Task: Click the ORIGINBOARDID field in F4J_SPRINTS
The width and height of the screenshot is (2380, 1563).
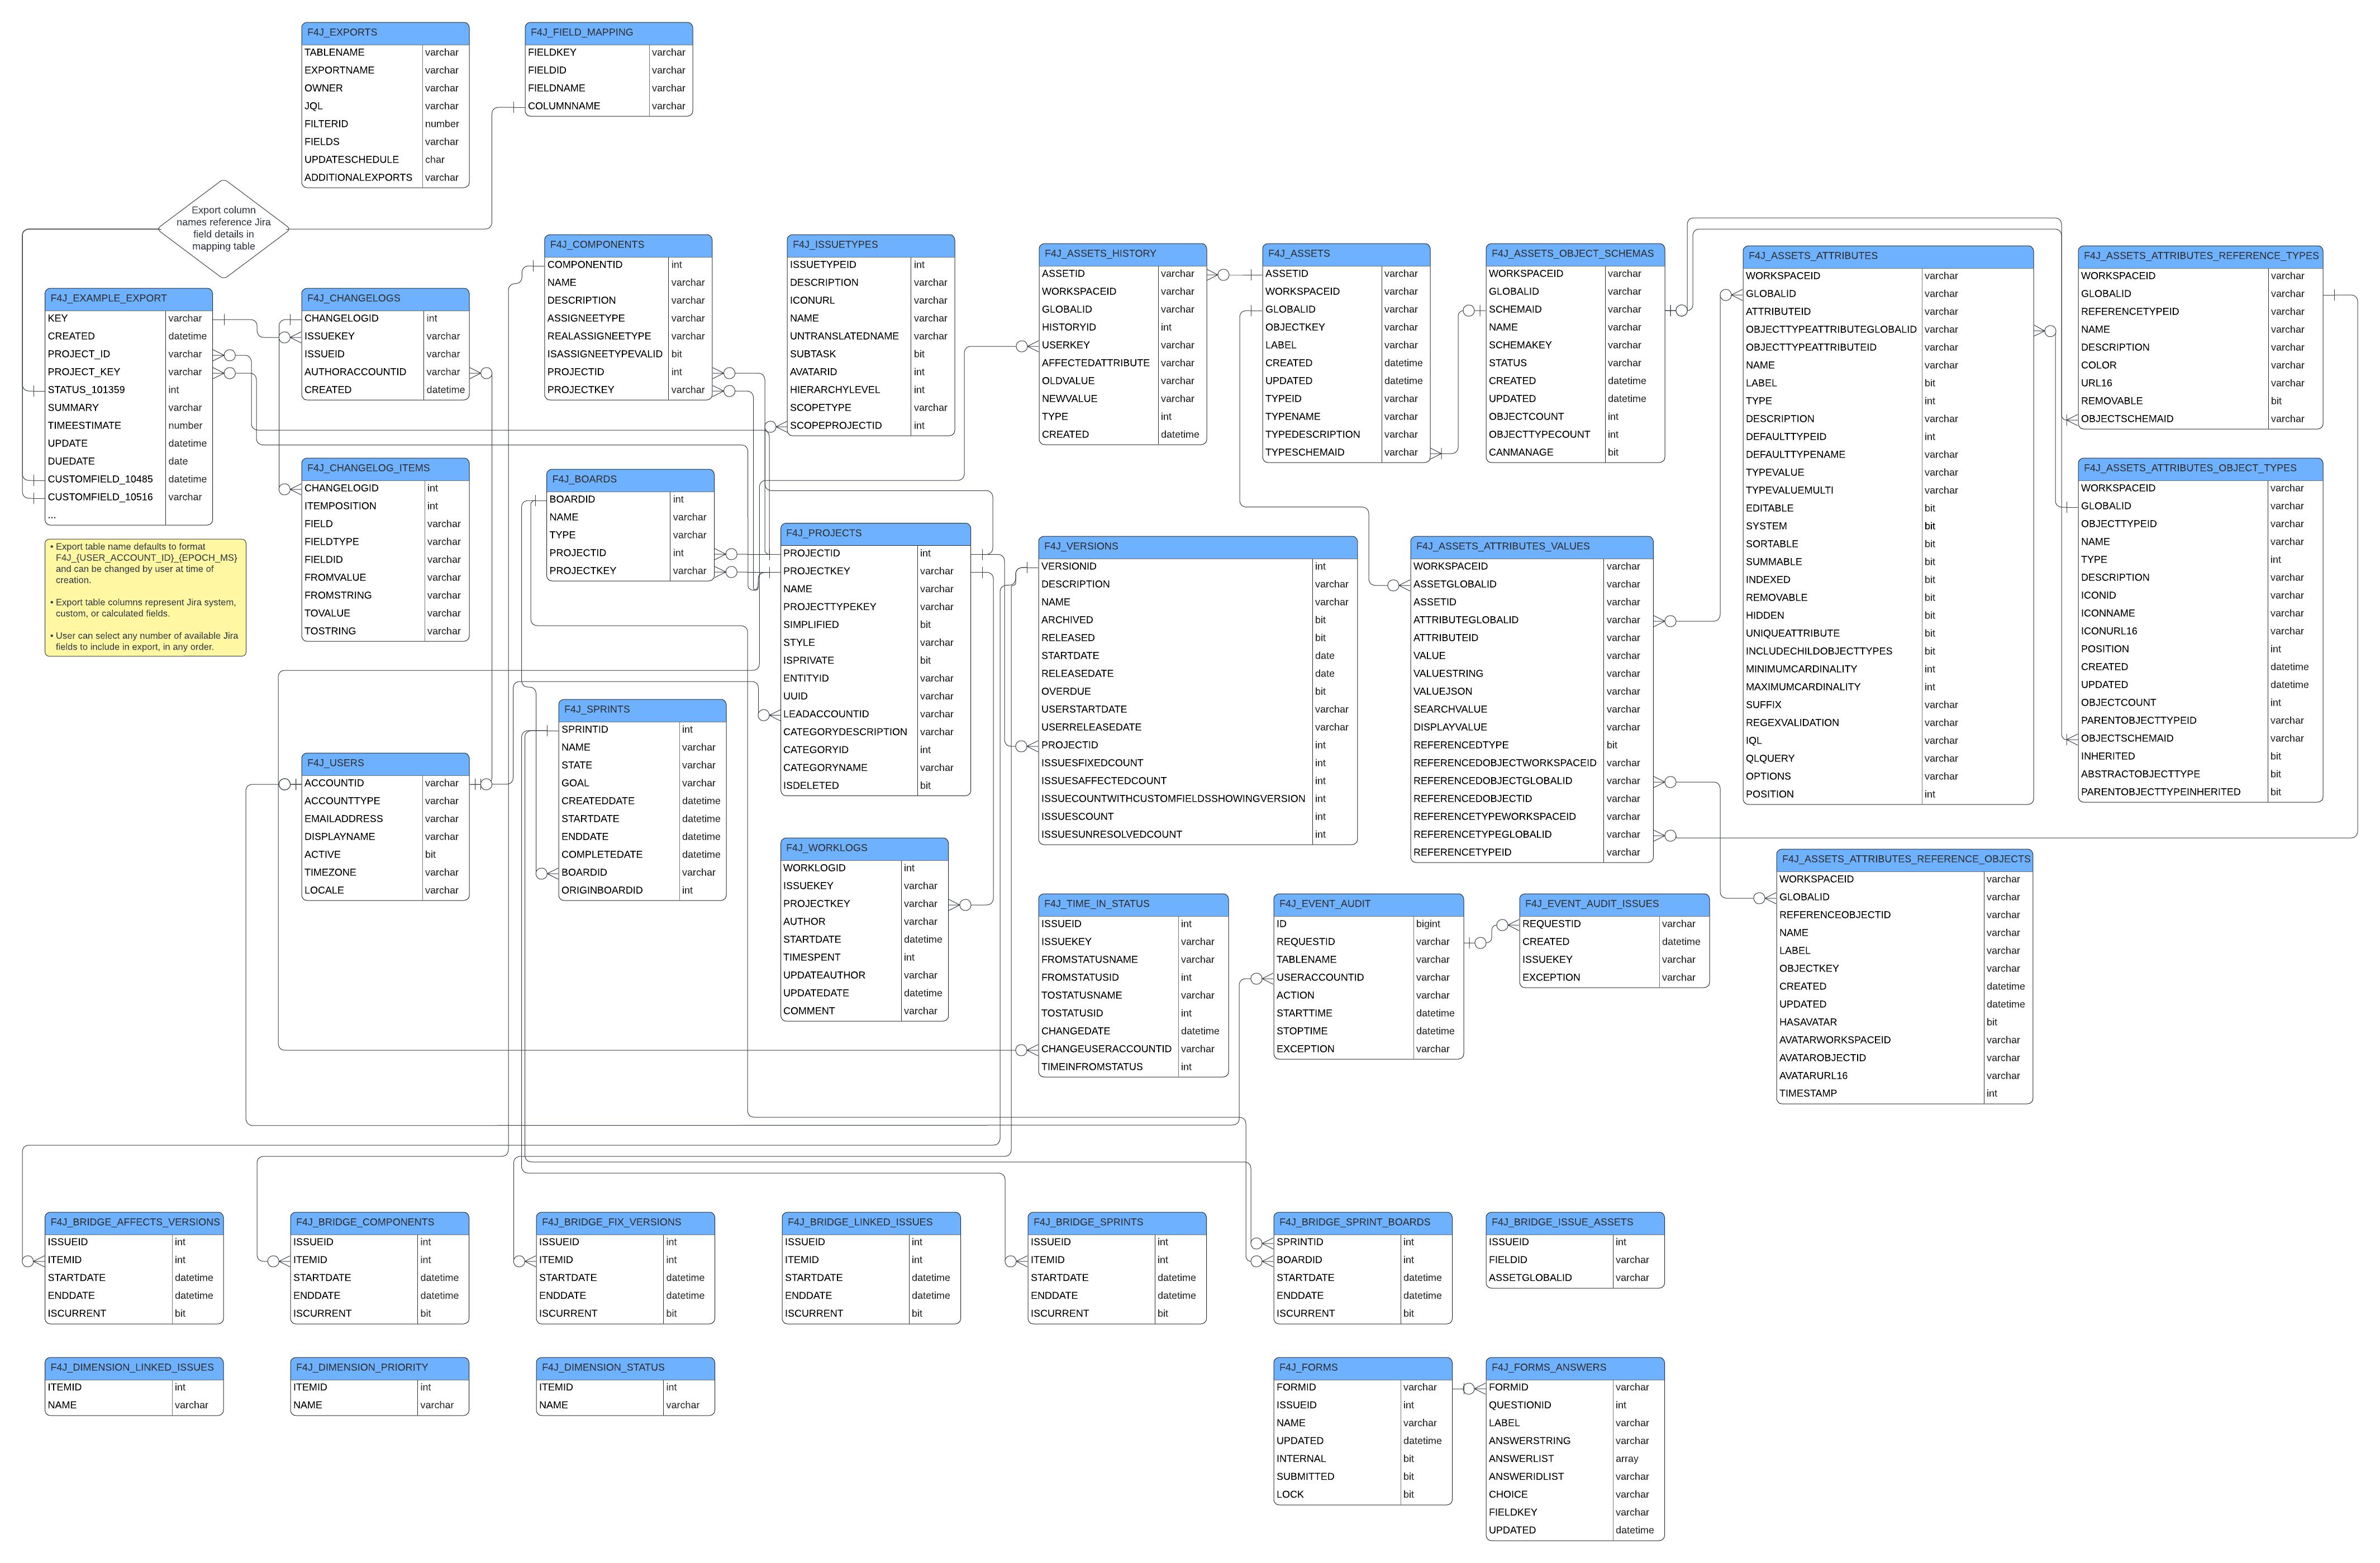Action: click(x=642, y=891)
